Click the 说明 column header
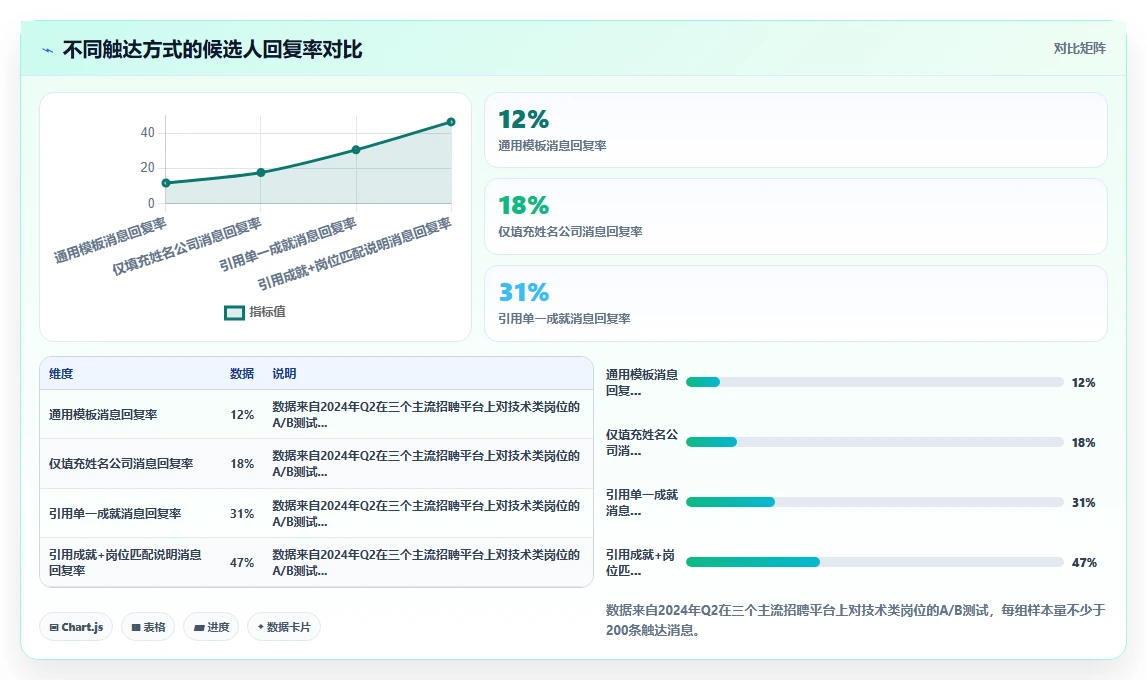 point(285,374)
